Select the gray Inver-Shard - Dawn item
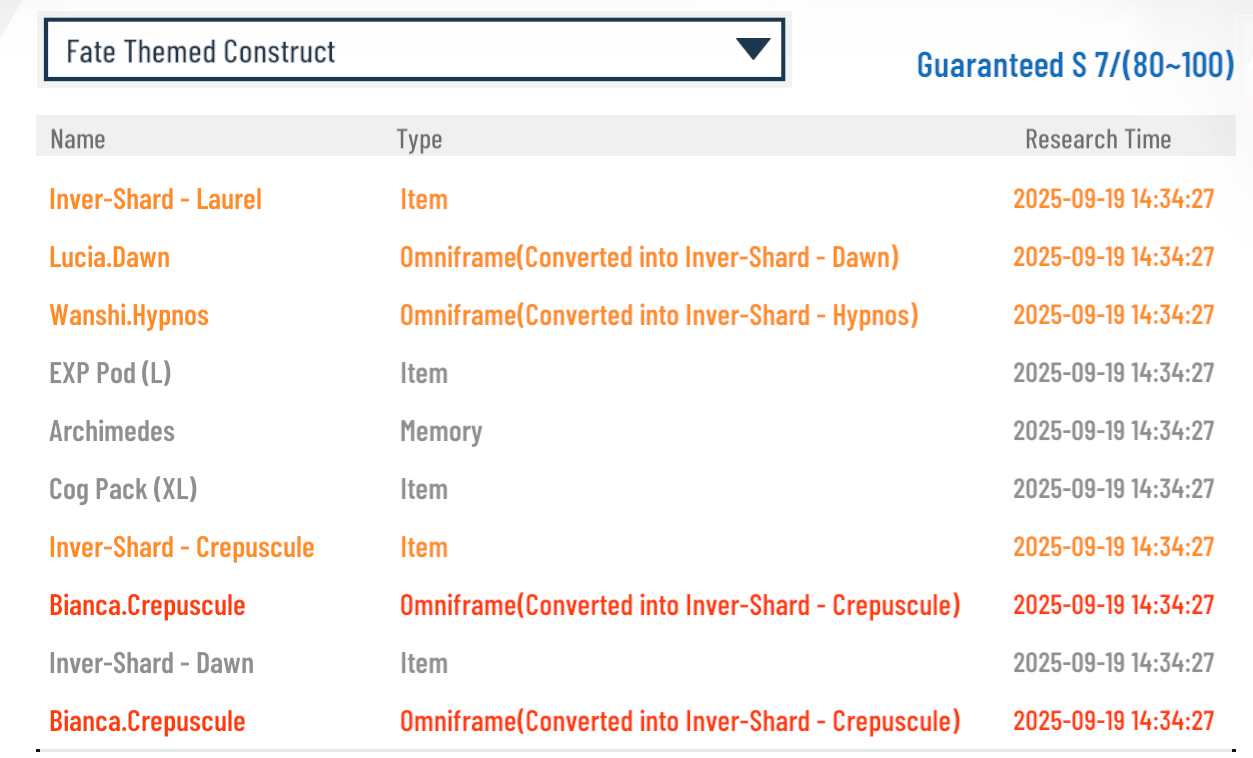Image resolution: width=1253 pixels, height=758 pixels. pyautogui.click(x=152, y=663)
